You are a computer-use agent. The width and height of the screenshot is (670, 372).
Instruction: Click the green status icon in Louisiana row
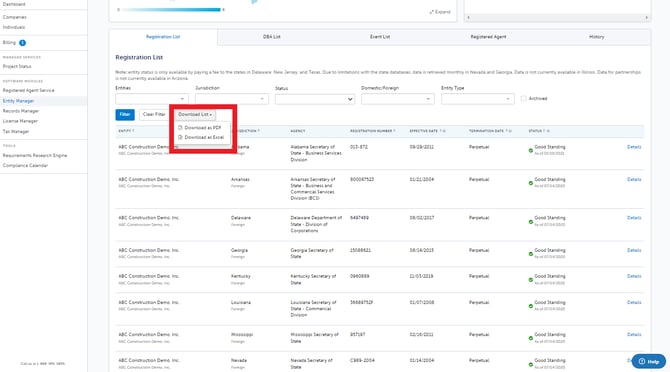click(531, 306)
